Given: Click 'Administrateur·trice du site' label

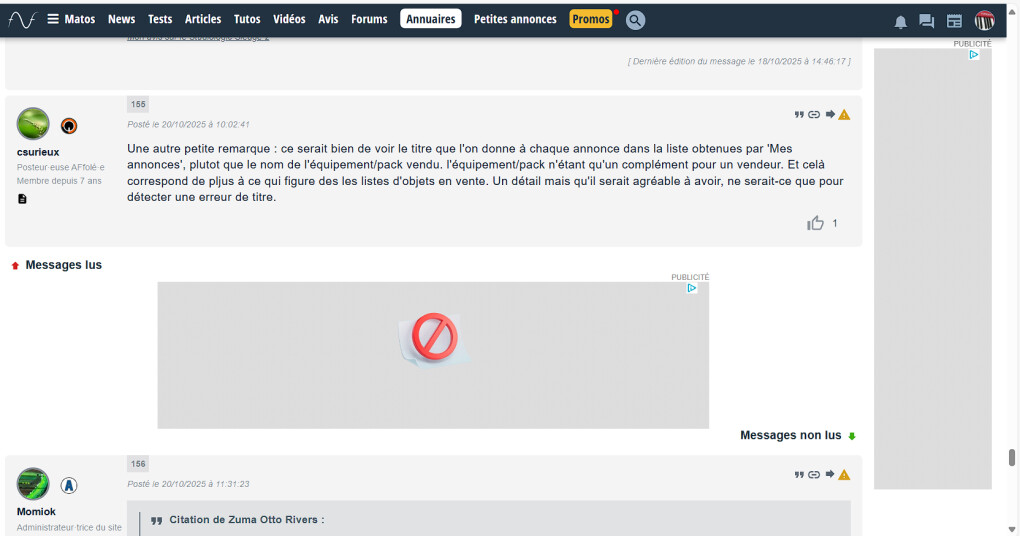Looking at the screenshot, I should coord(69,528).
